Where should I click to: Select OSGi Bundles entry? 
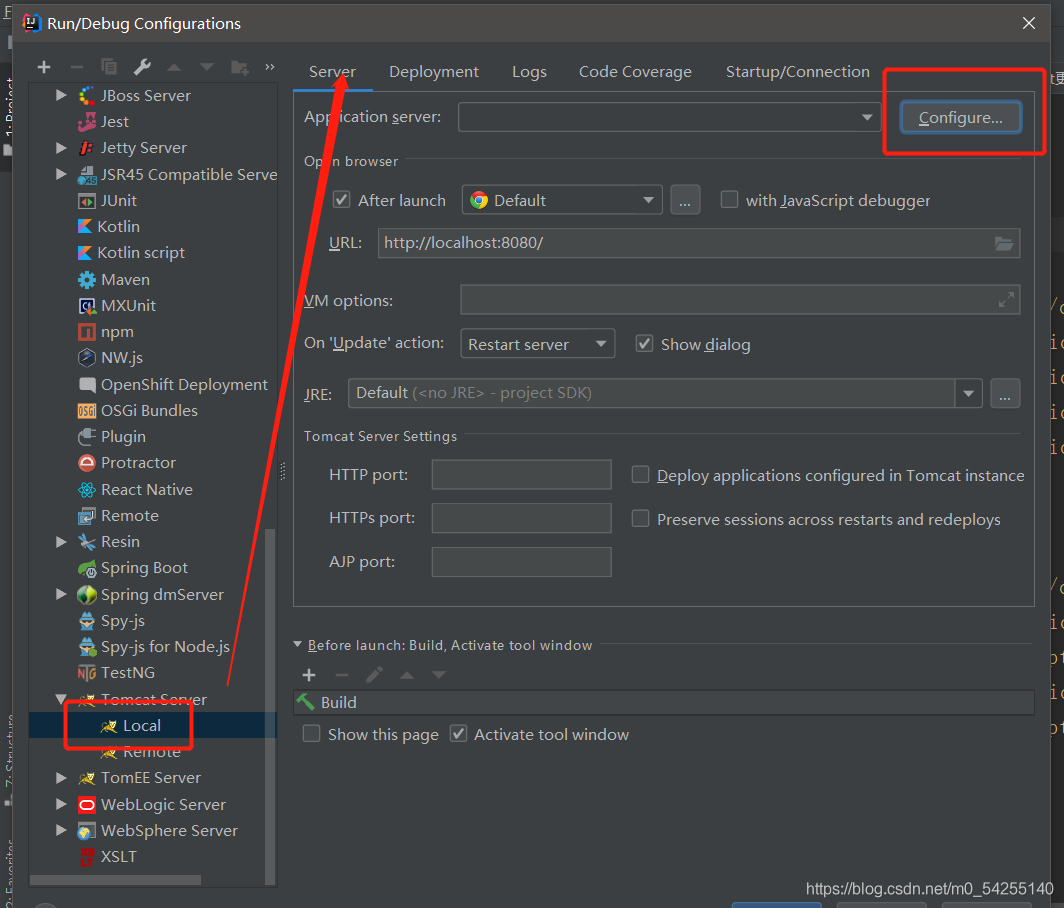pyautogui.click(x=138, y=411)
